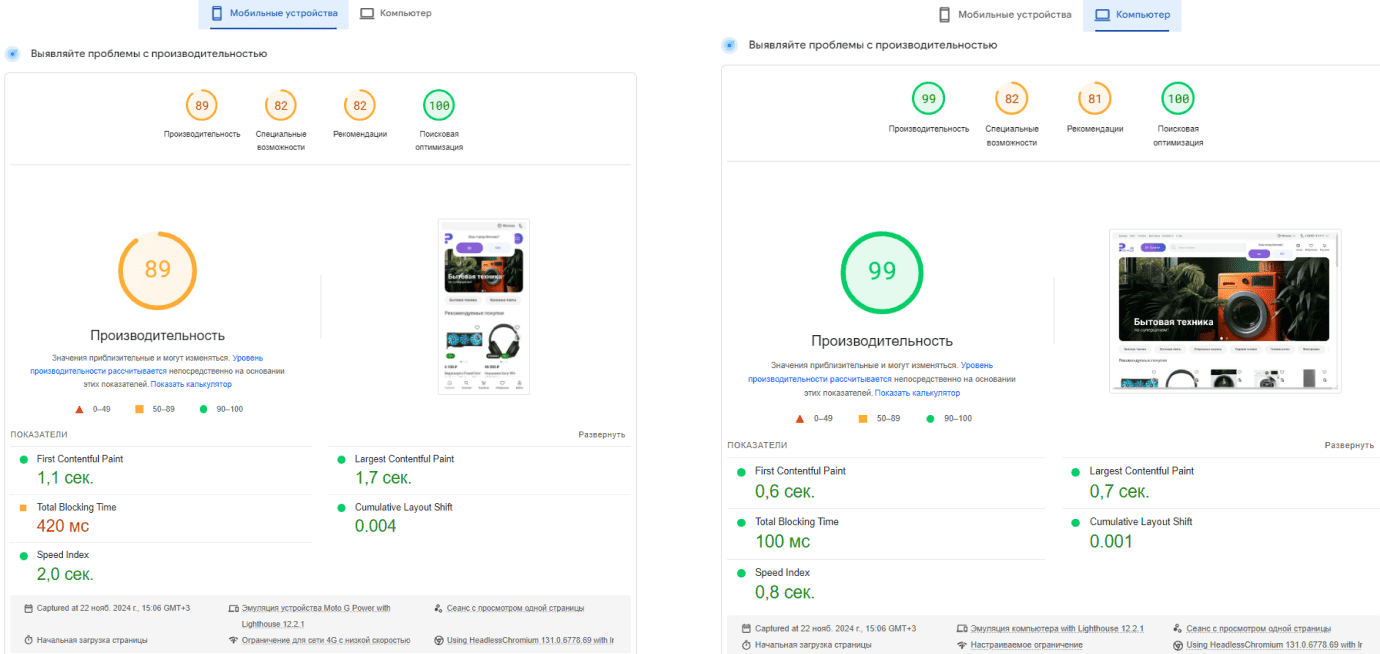Open 'Сеанс с просмотром одной страницы' in the right report
The image size is (1380, 654).
pos(1257,629)
